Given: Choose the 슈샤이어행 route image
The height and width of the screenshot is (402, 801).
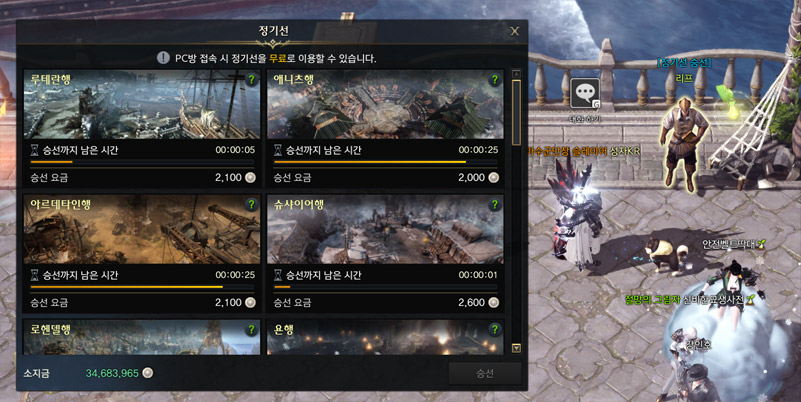Looking at the screenshot, I should point(385,229).
